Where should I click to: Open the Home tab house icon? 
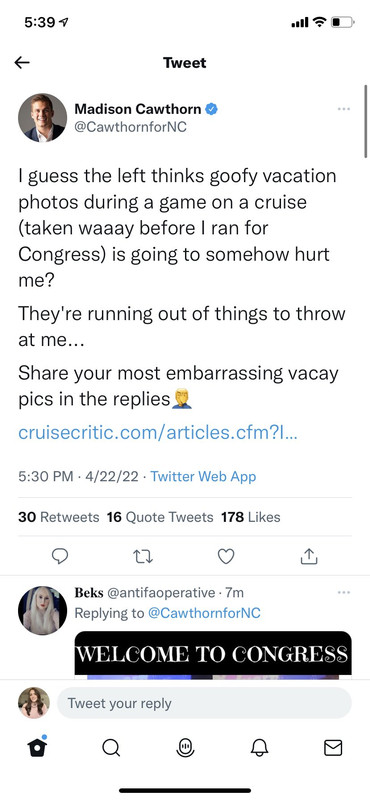(x=37, y=746)
